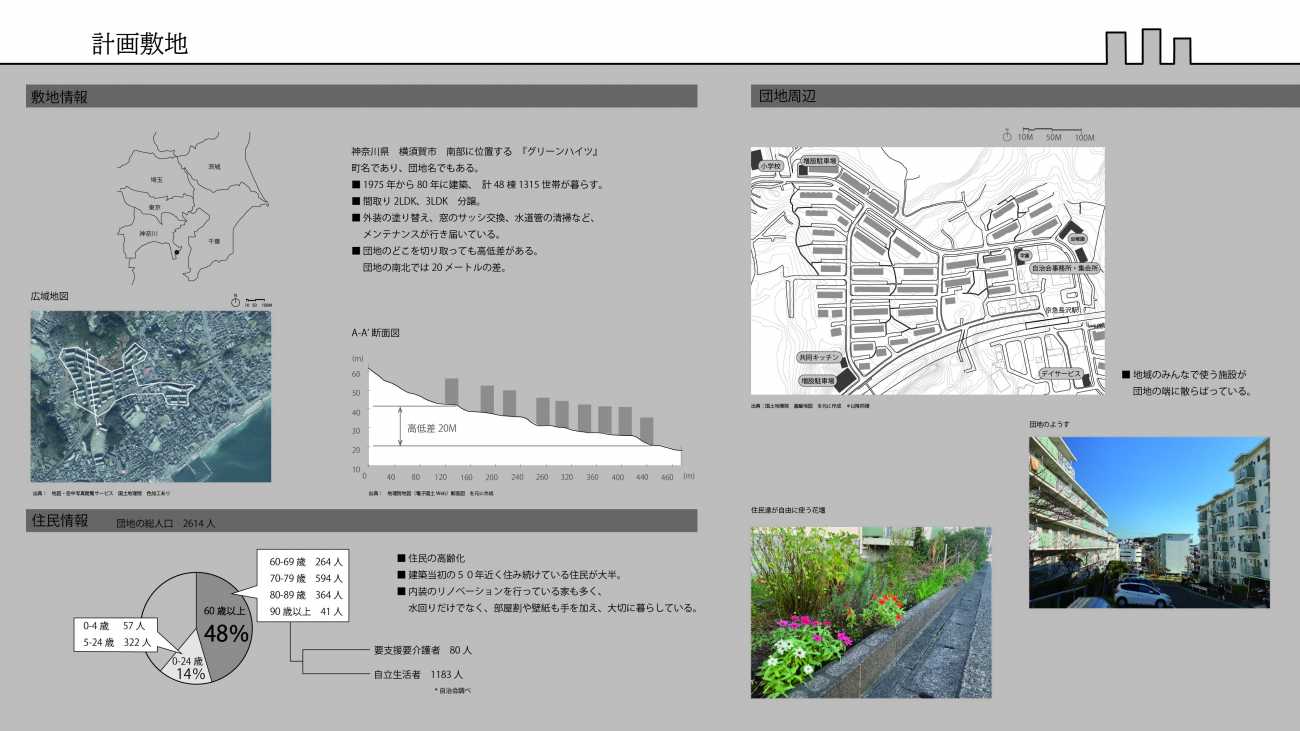Screen dimensions: 1300x731
Task: Open the flower bed photo
Action: [870, 612]
